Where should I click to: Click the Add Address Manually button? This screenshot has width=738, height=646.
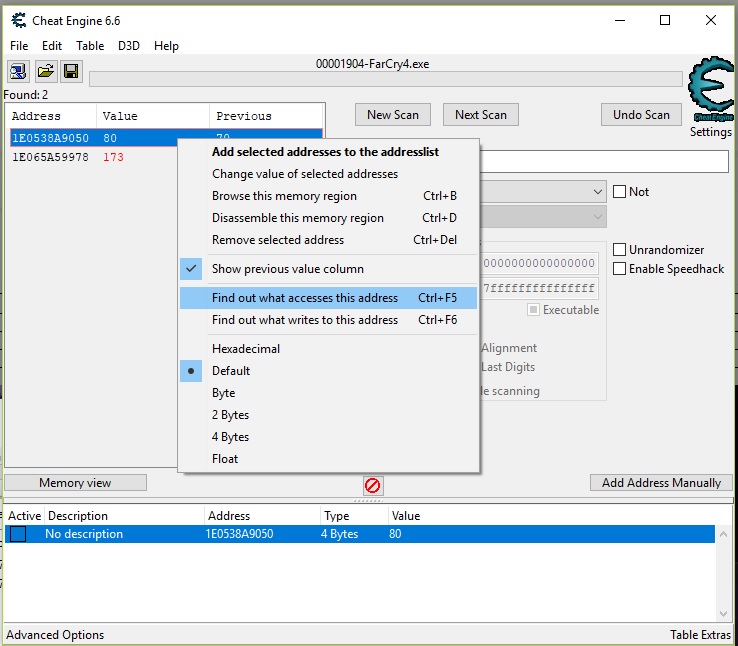661,483
